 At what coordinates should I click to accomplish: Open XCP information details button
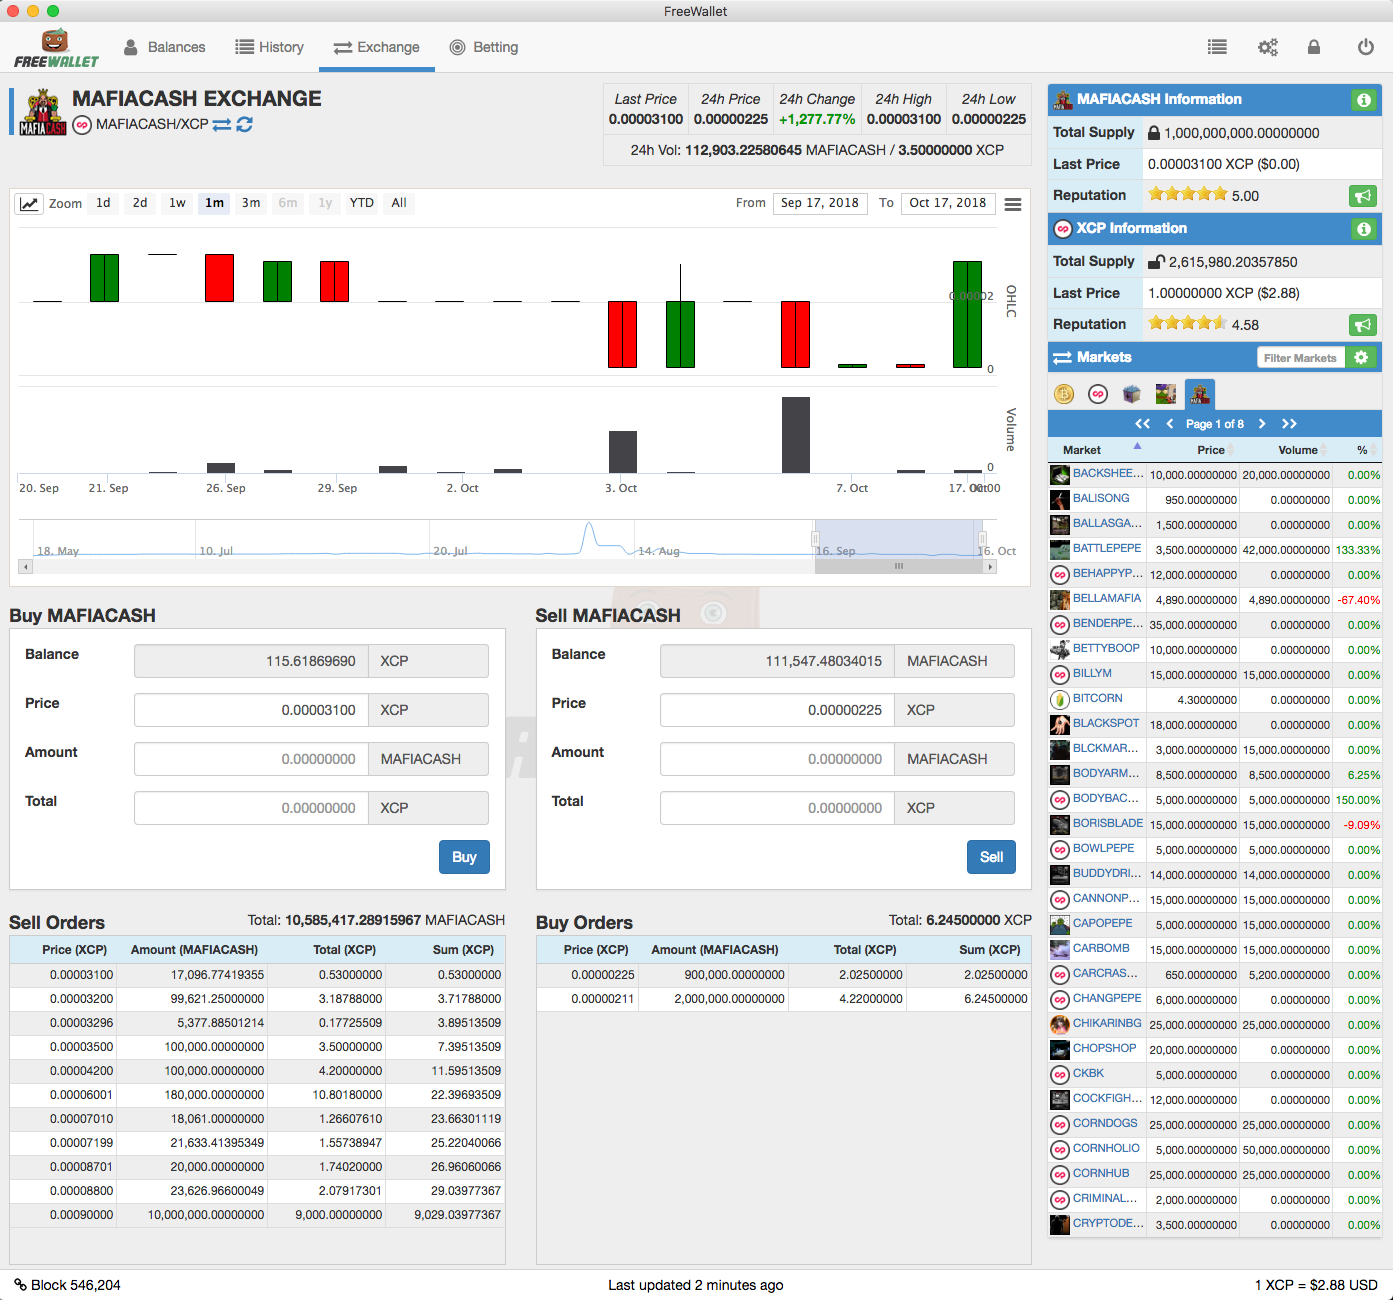click(1363, 229)
